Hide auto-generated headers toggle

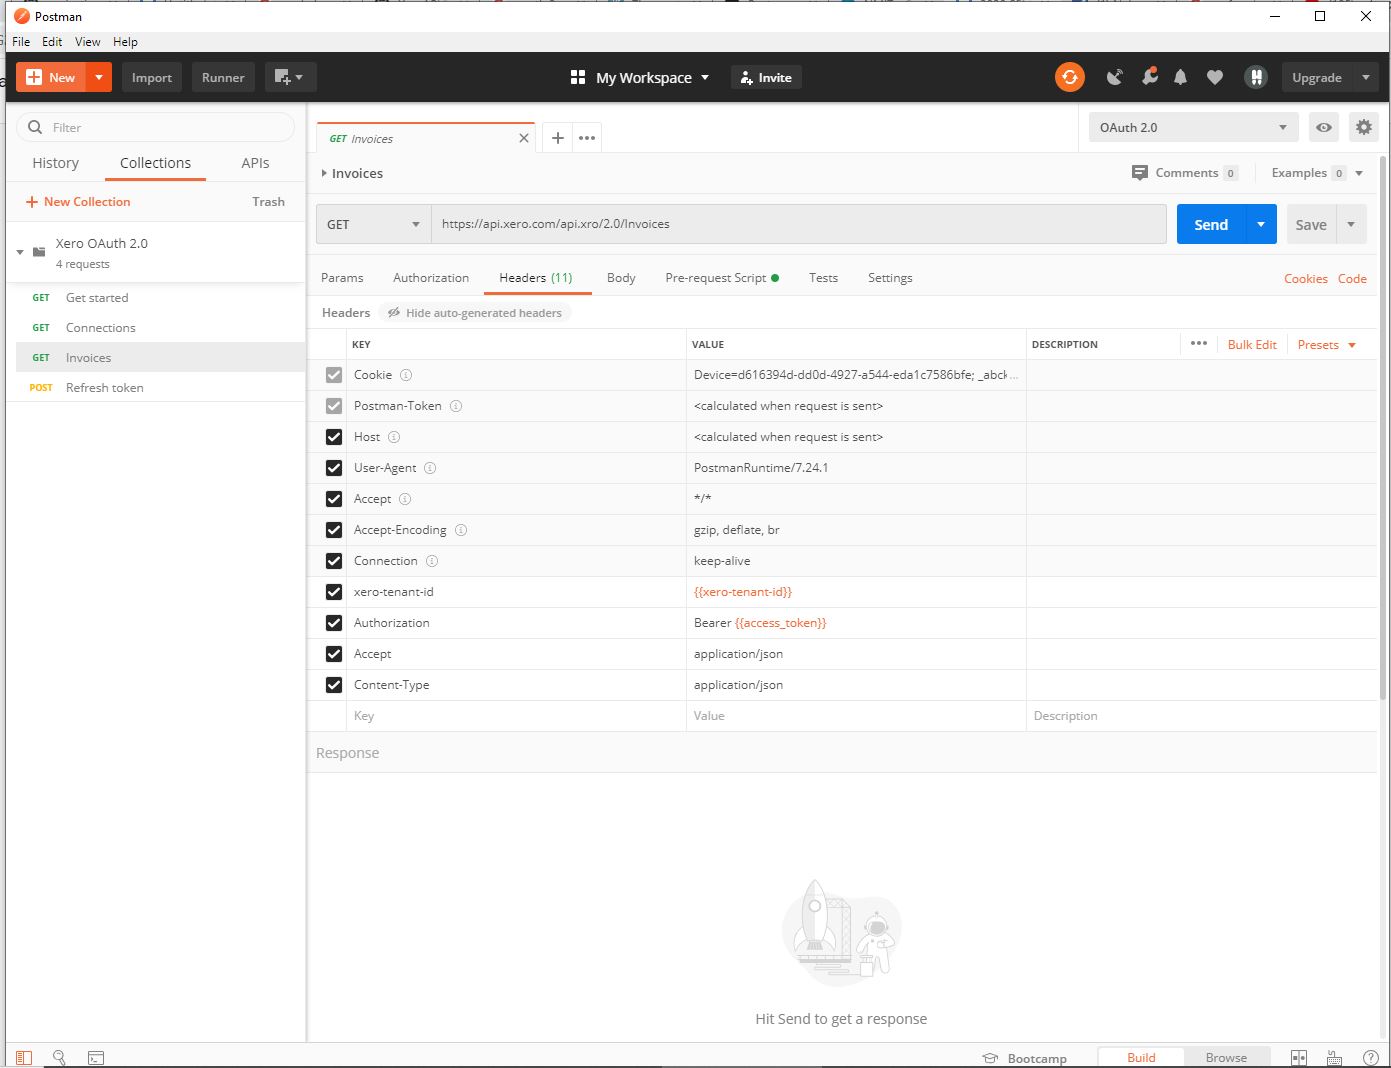pyautogui.click(x=475, y=313)
